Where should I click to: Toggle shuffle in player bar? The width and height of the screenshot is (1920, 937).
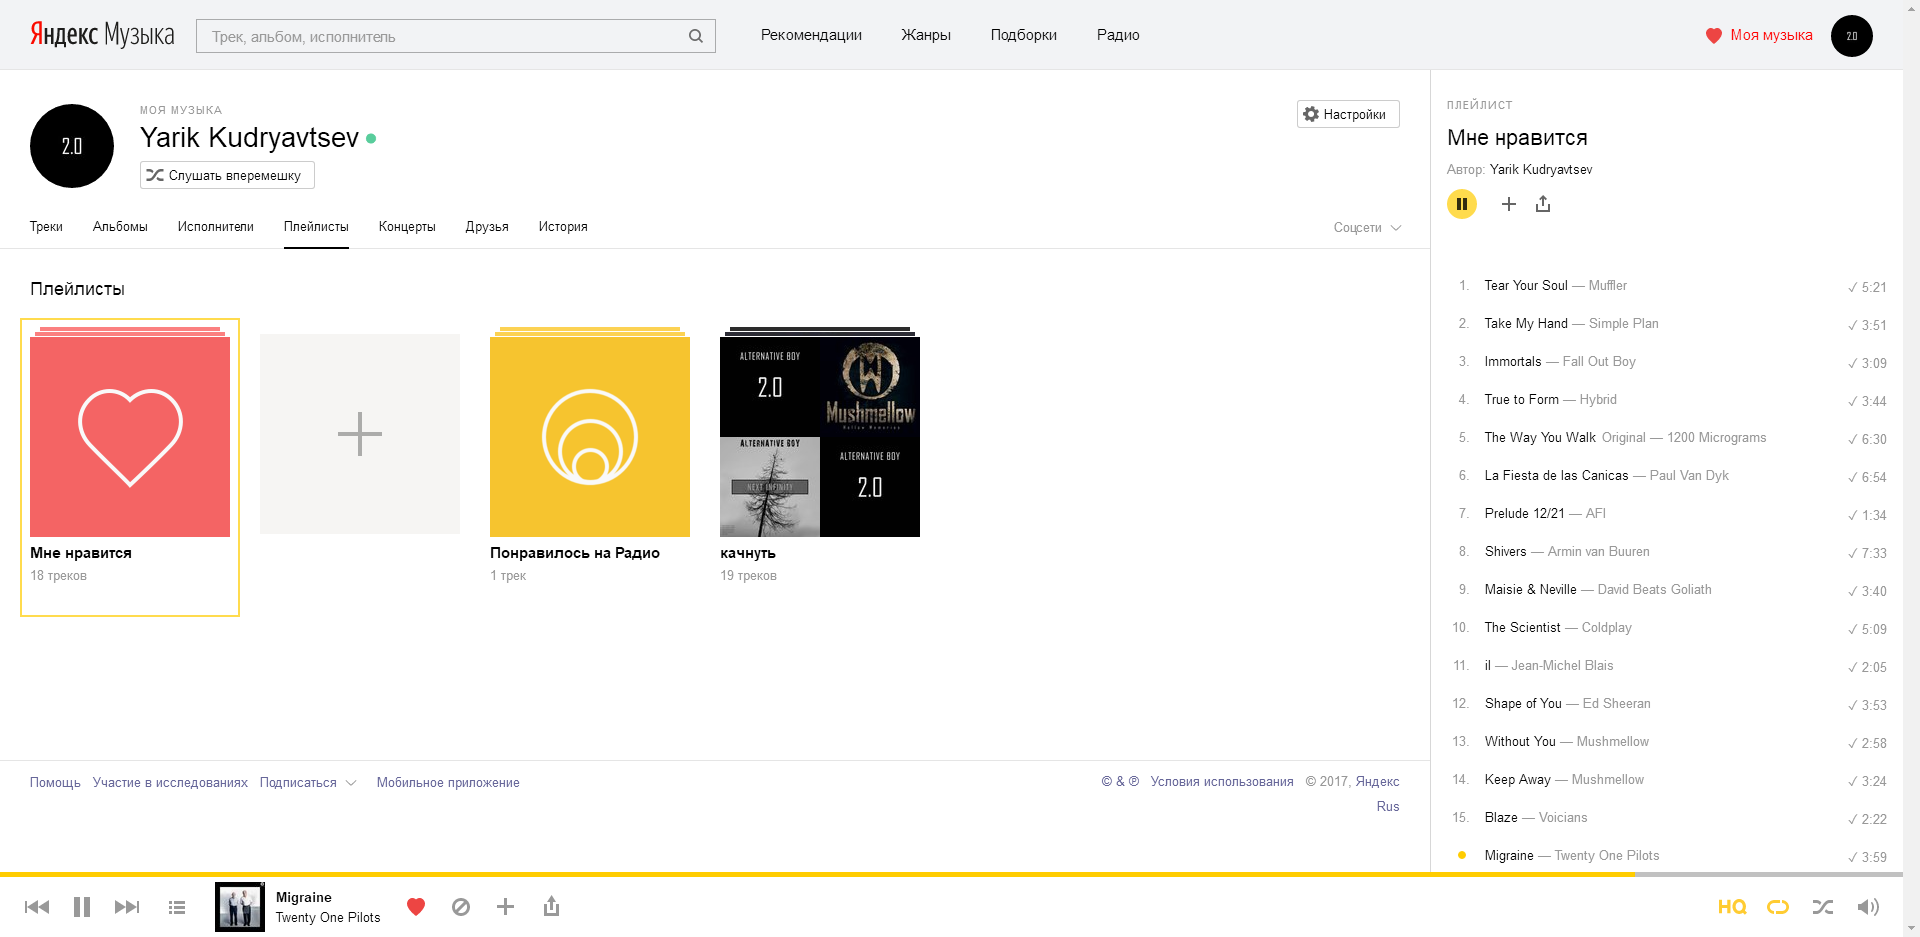tap(1823, 907)
